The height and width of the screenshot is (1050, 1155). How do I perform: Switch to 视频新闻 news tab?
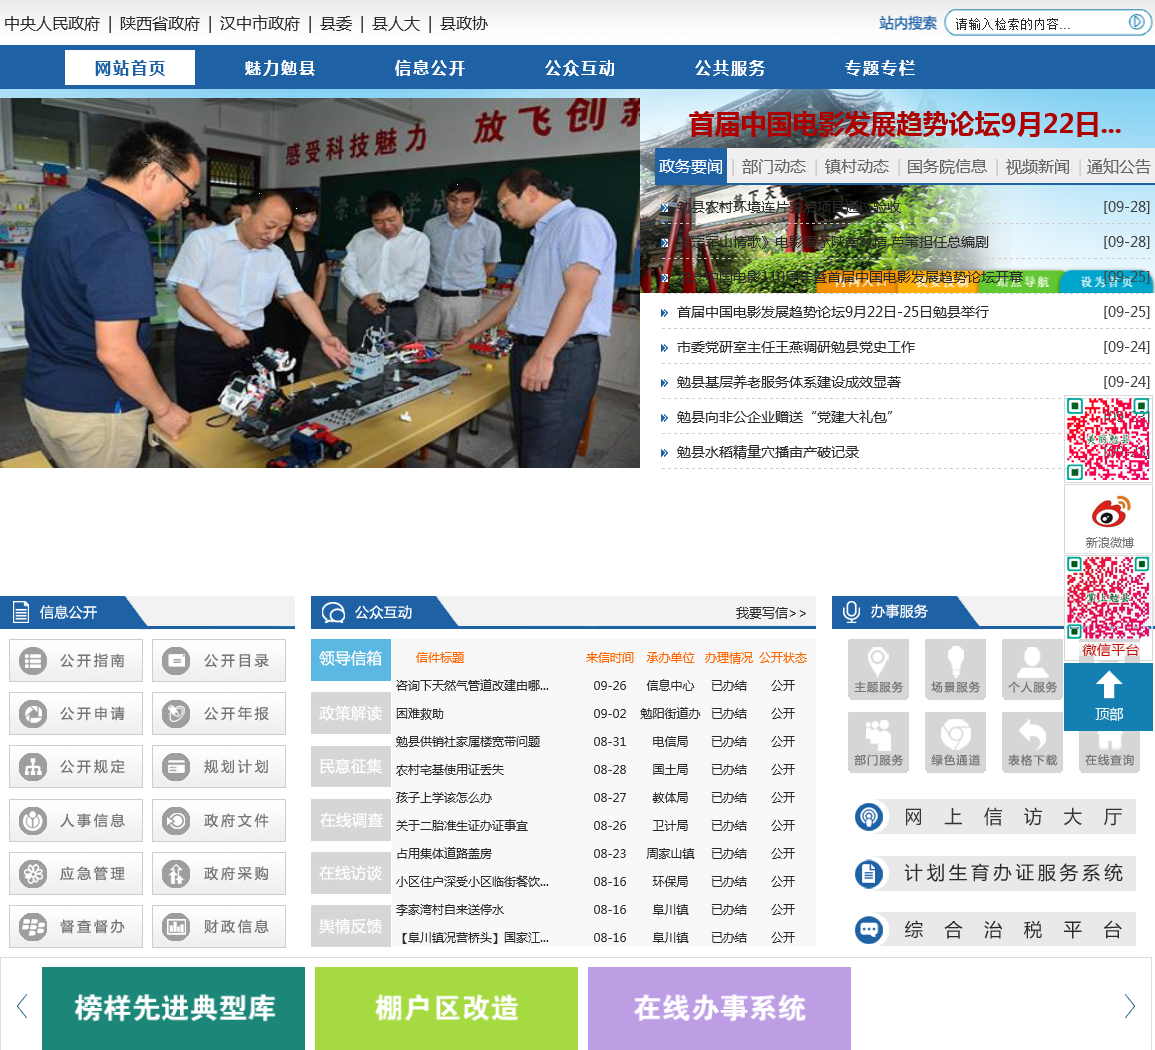[x=1037, y=167]
